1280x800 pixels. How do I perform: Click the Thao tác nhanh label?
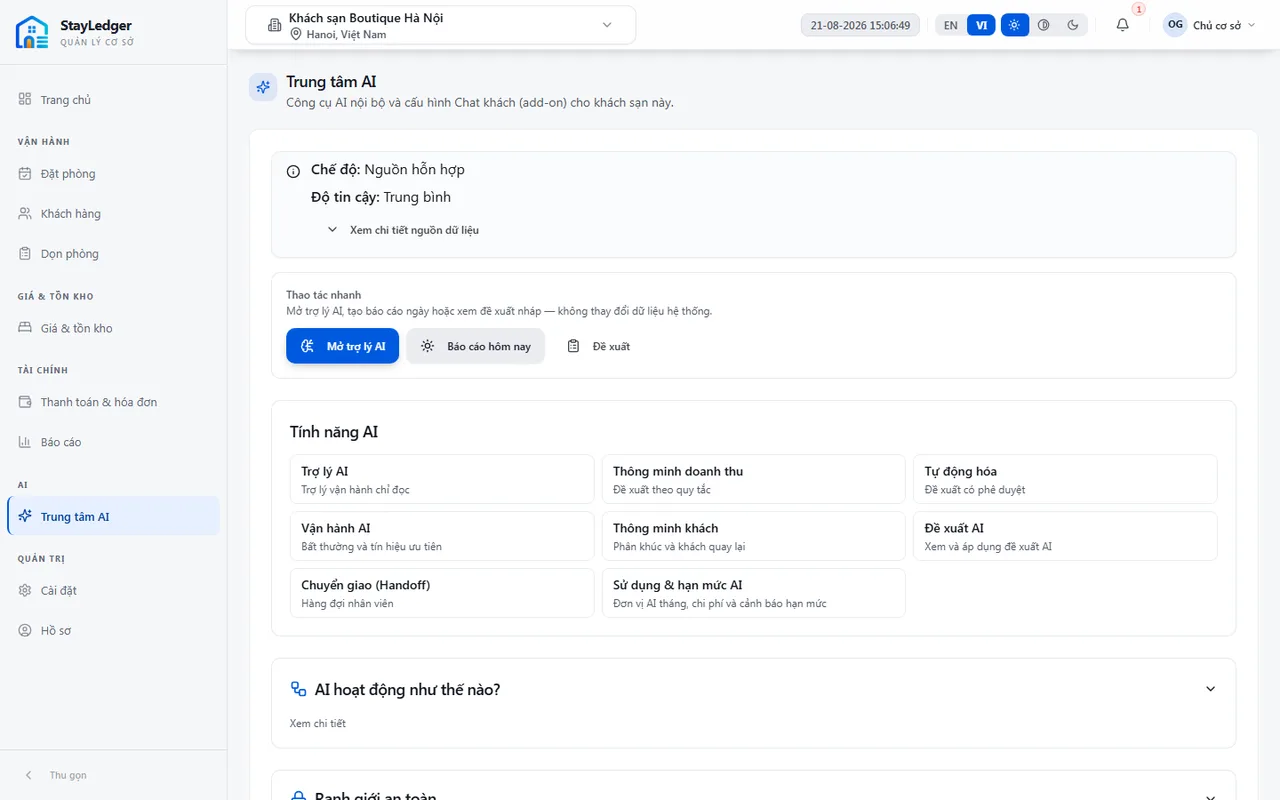point(324,295)
